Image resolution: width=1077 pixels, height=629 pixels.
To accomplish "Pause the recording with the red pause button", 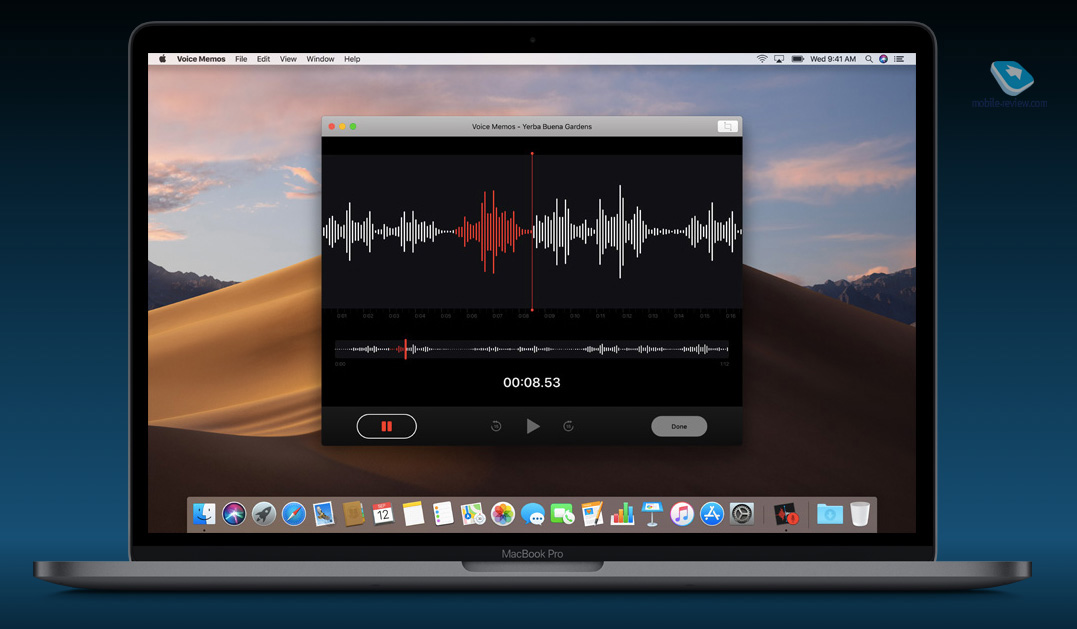I will (x=387, y=426).
